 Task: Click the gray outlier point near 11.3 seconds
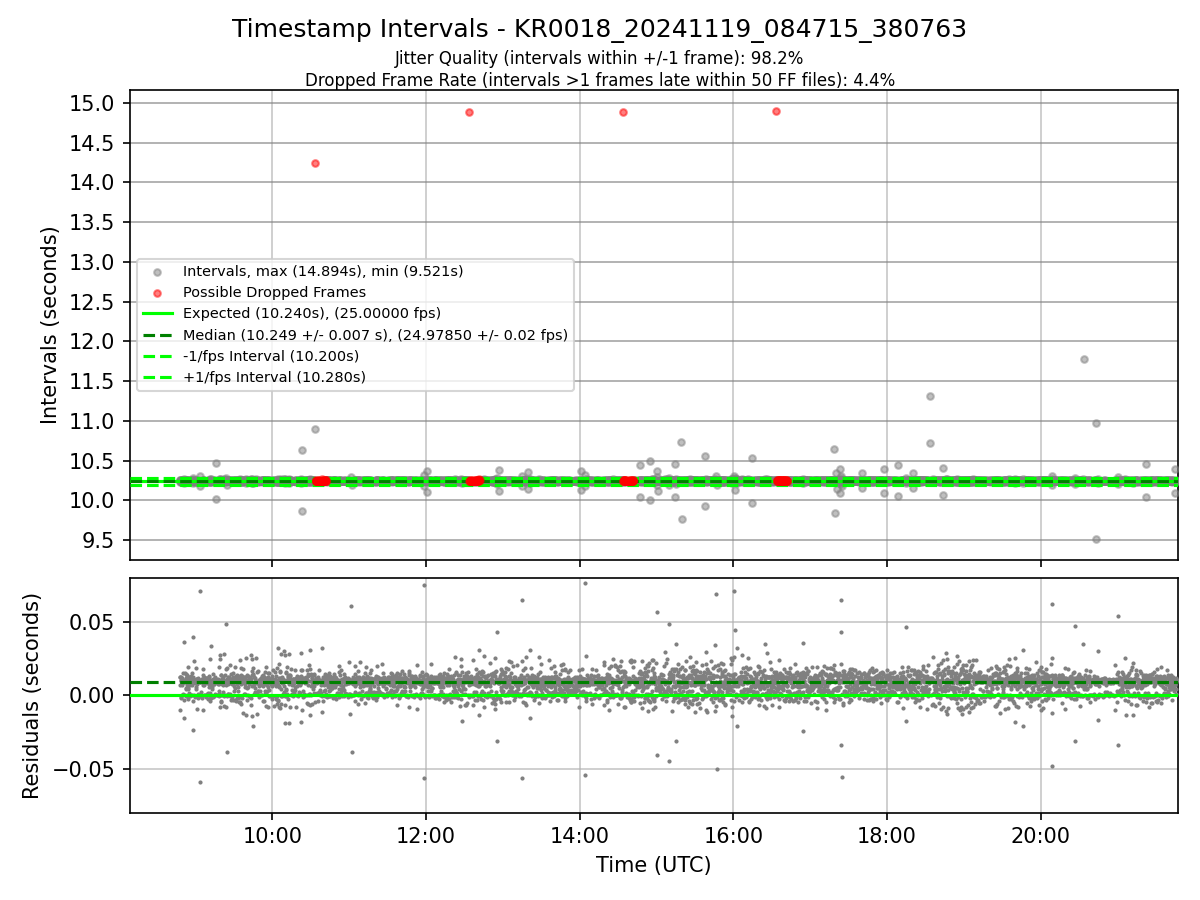pyautogui.click(x=930, y=396)
